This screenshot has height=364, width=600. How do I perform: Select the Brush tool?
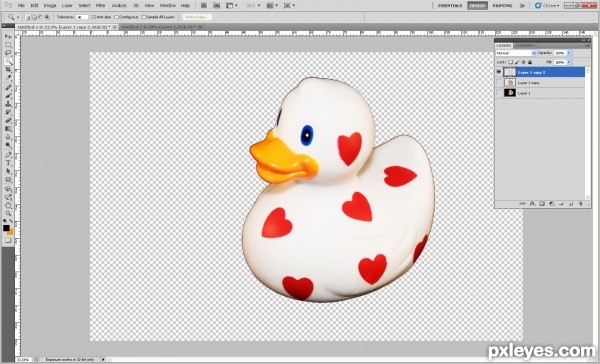[8, 96]
